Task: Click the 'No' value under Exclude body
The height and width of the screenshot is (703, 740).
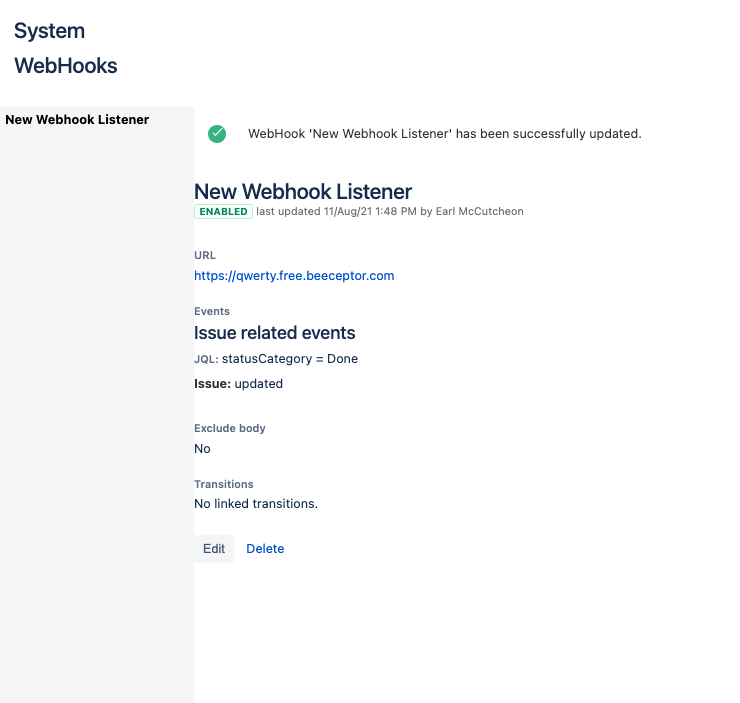Action: point(202,449)
